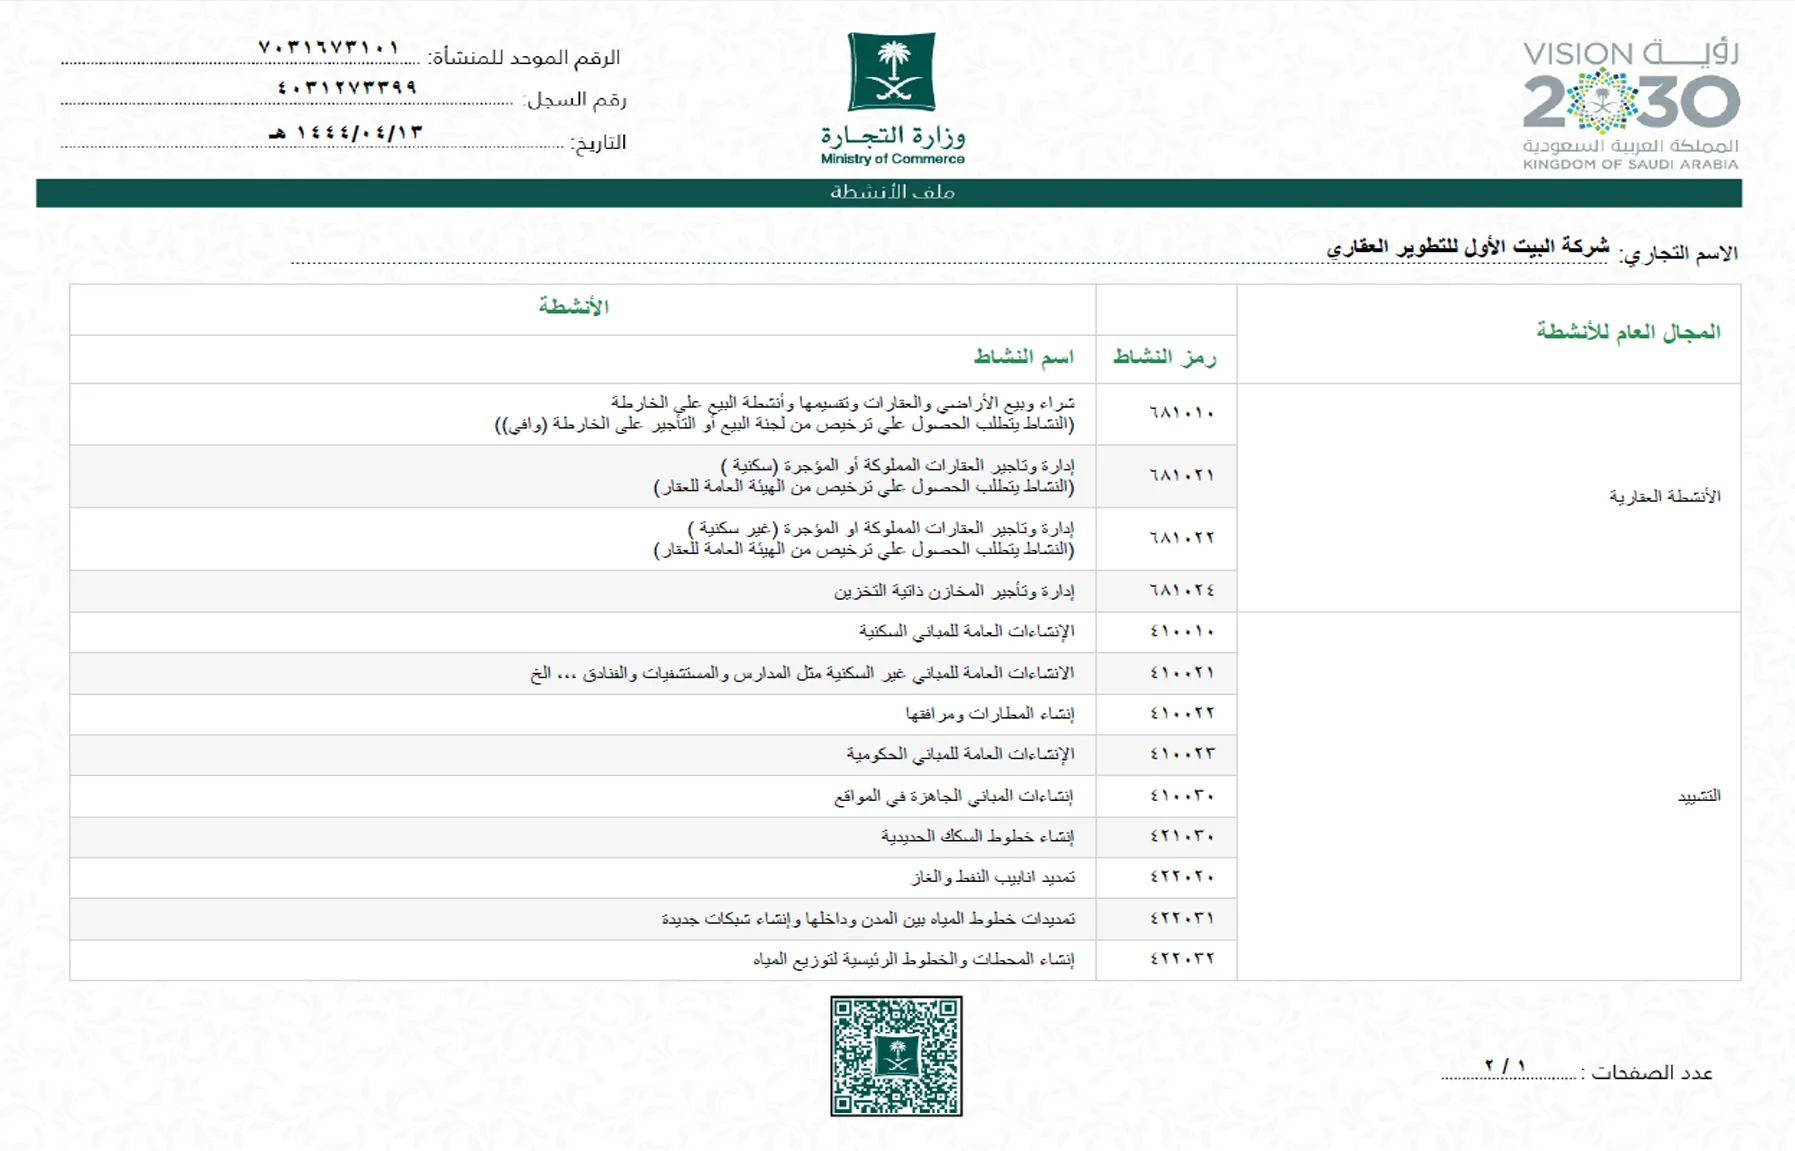Viewport: 1795px width, 1151px height.
Task: Select activity code ٤١٠٠٣٠
Action: 1182,796
